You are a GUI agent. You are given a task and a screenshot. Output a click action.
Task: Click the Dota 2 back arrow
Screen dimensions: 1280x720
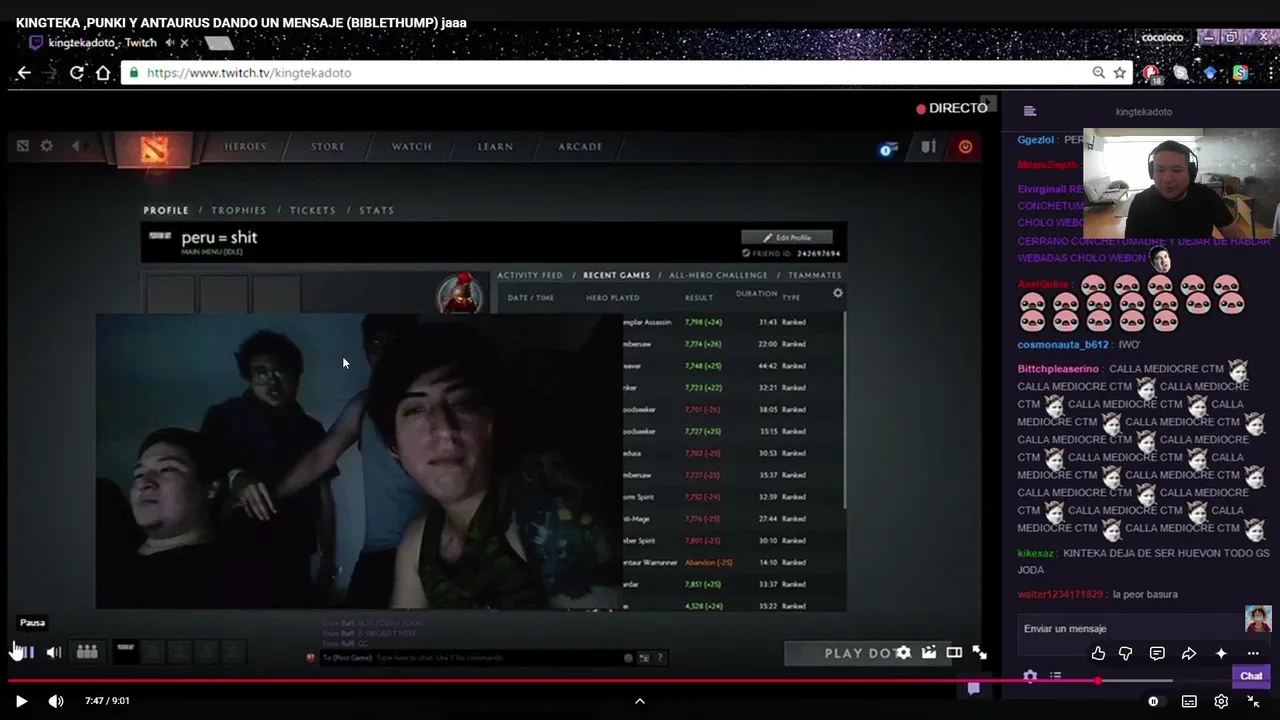coord(76,146)
